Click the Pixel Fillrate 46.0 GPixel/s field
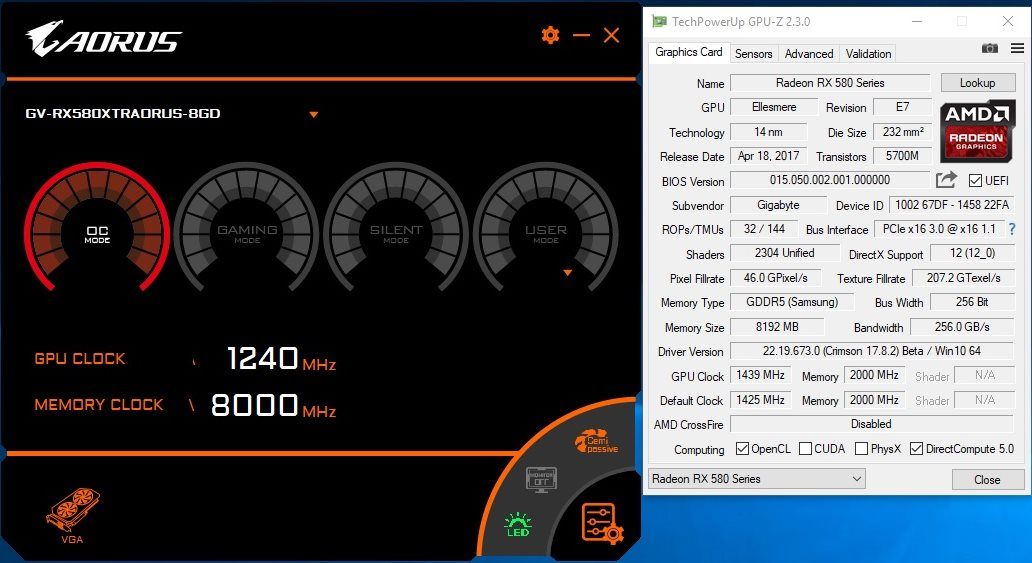The image size is (1032, 563). tap(776, 278)
